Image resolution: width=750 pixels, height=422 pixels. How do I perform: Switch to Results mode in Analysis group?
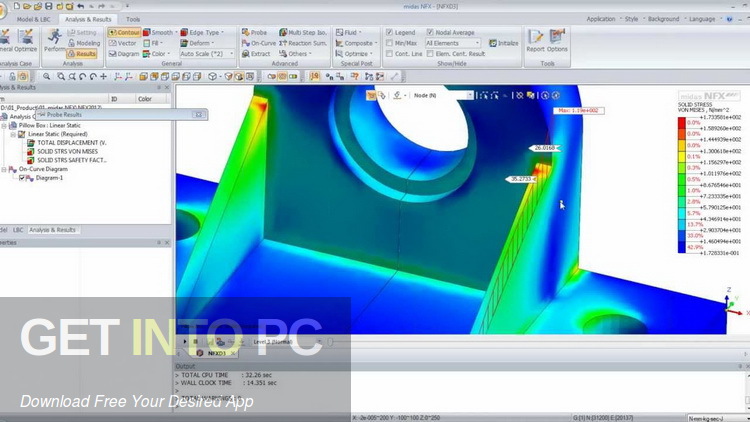[x=82, y=54]
